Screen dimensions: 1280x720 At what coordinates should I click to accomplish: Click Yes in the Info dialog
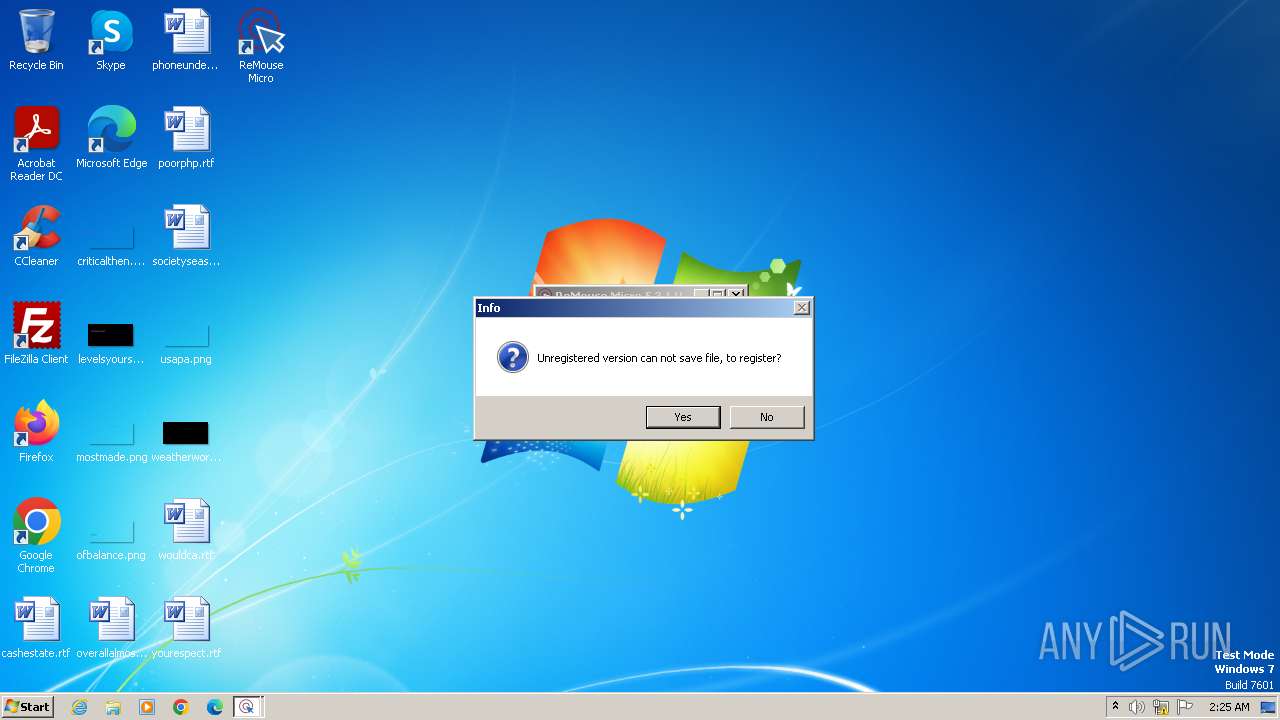coord(682,417)
